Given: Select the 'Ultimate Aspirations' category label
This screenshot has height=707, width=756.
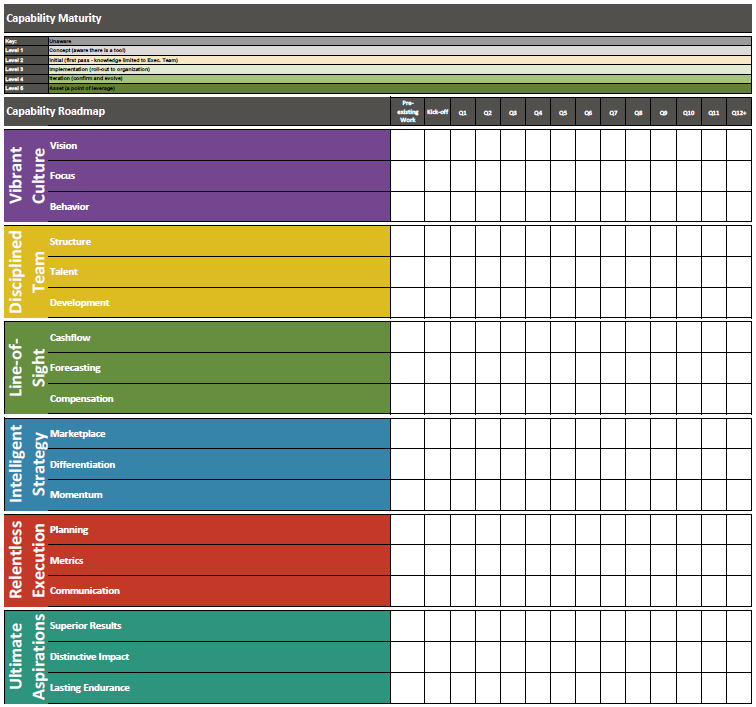Looking at the screenshot, I should pyautogui.click(x=26, y=656).
